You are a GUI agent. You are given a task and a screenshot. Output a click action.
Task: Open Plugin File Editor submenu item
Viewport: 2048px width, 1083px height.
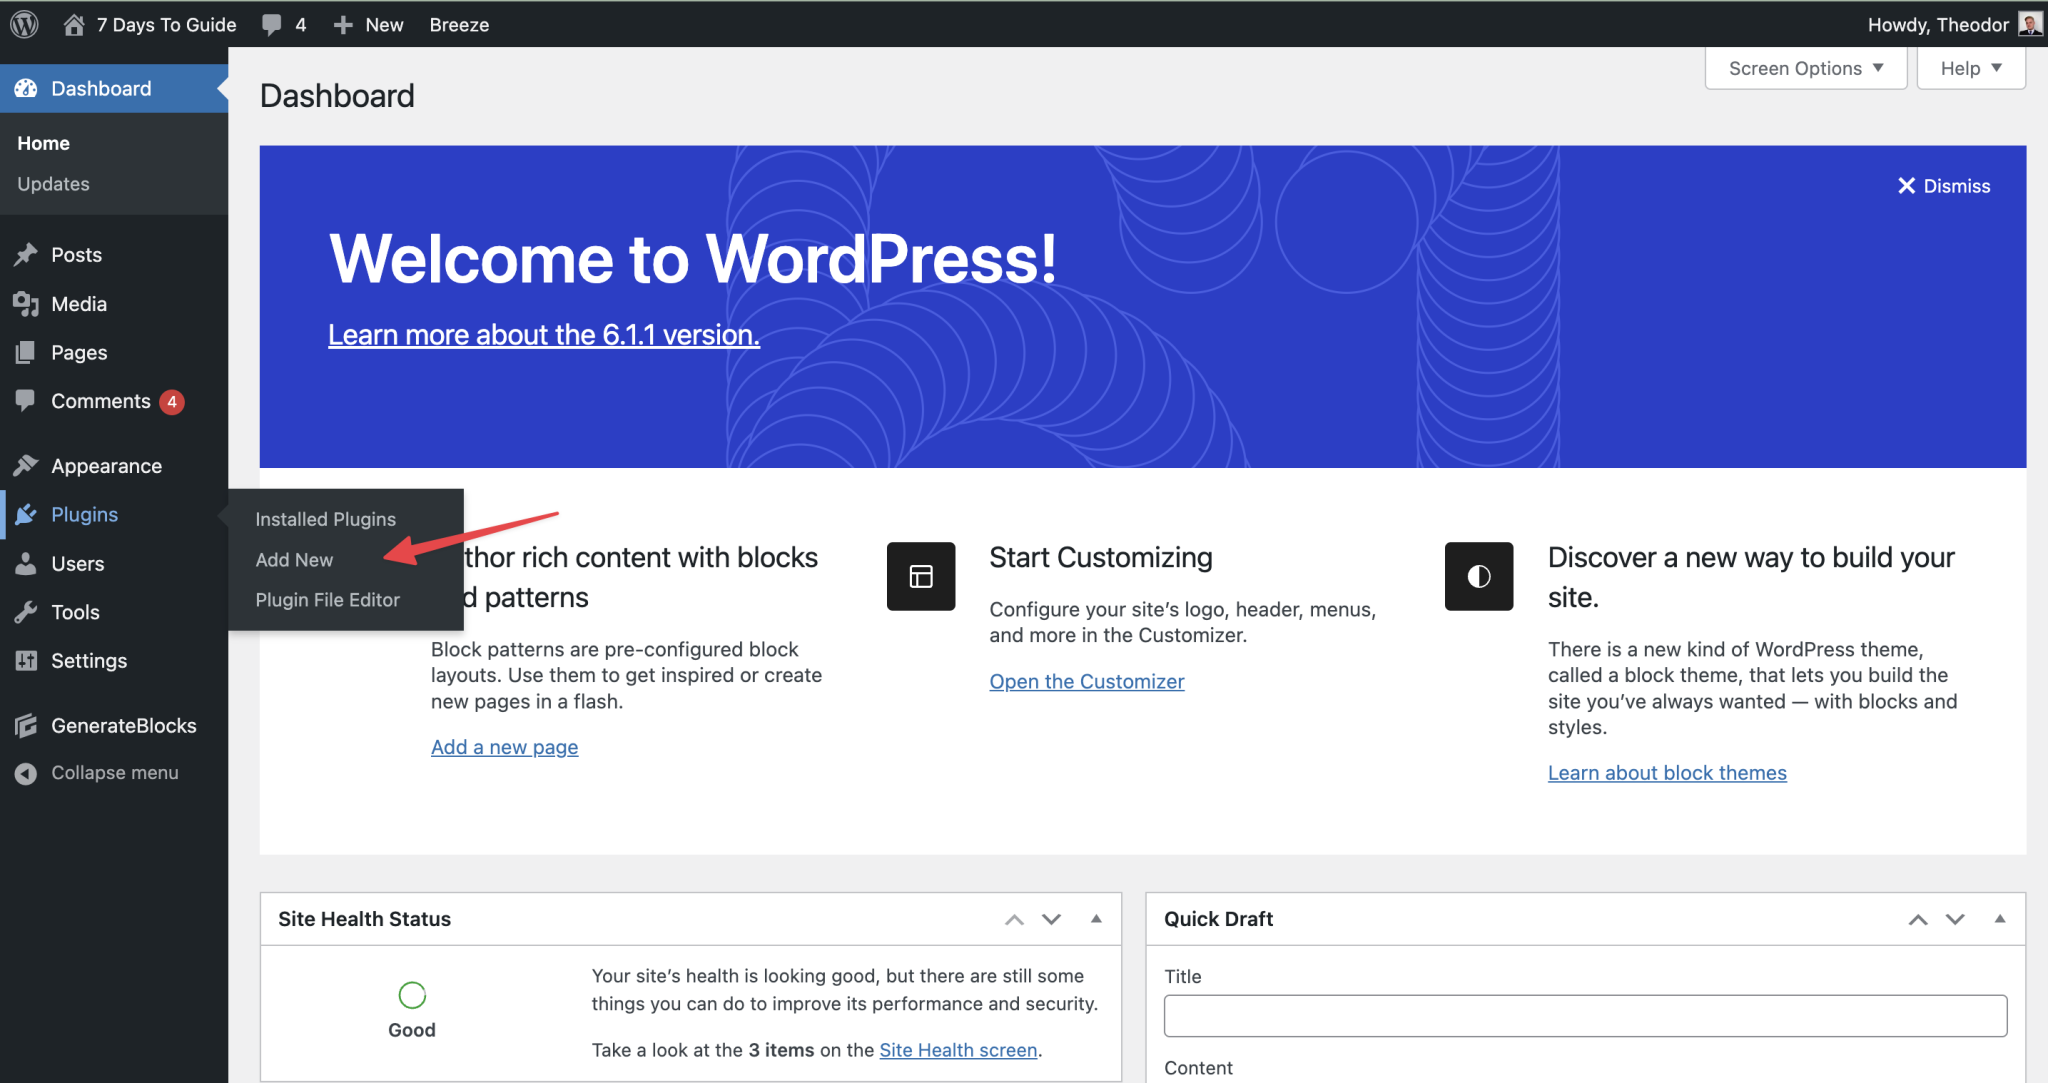(x=327, y=600)
